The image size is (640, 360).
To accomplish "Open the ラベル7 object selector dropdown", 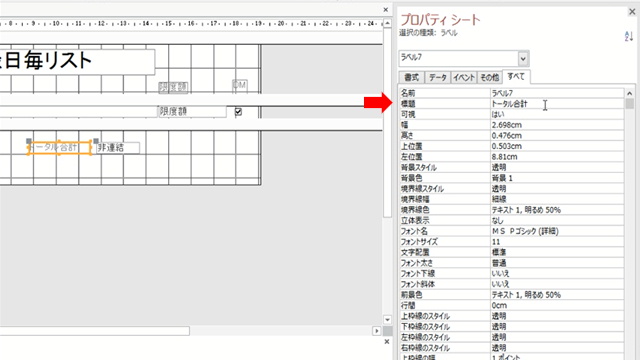I will tap(523, 59).
